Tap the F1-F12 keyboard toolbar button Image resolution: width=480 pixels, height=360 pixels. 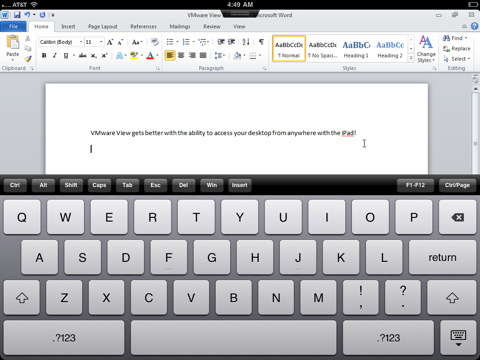(415, 185)
